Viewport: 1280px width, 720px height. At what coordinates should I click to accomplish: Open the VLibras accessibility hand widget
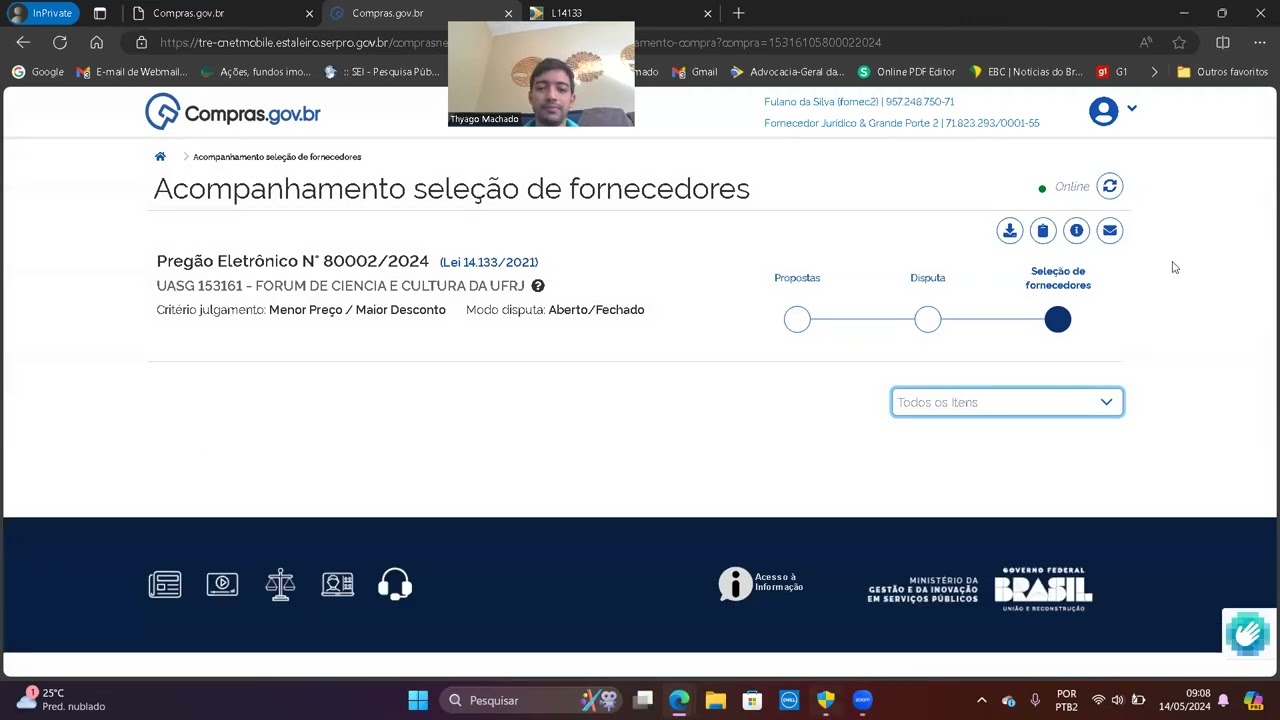pyautogui.click(x=1248, y=633)
